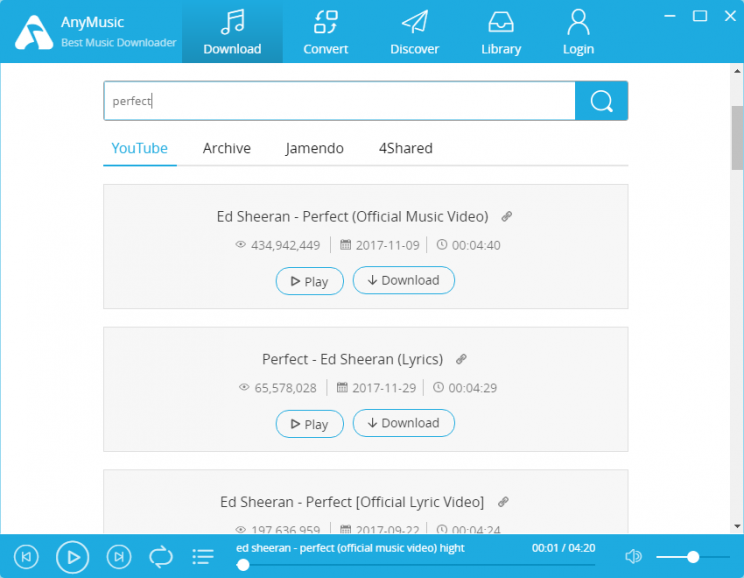This screenshot has height=578, width=744.
Task: Click the date 2017-11-09
Action: tap(388, 245)
